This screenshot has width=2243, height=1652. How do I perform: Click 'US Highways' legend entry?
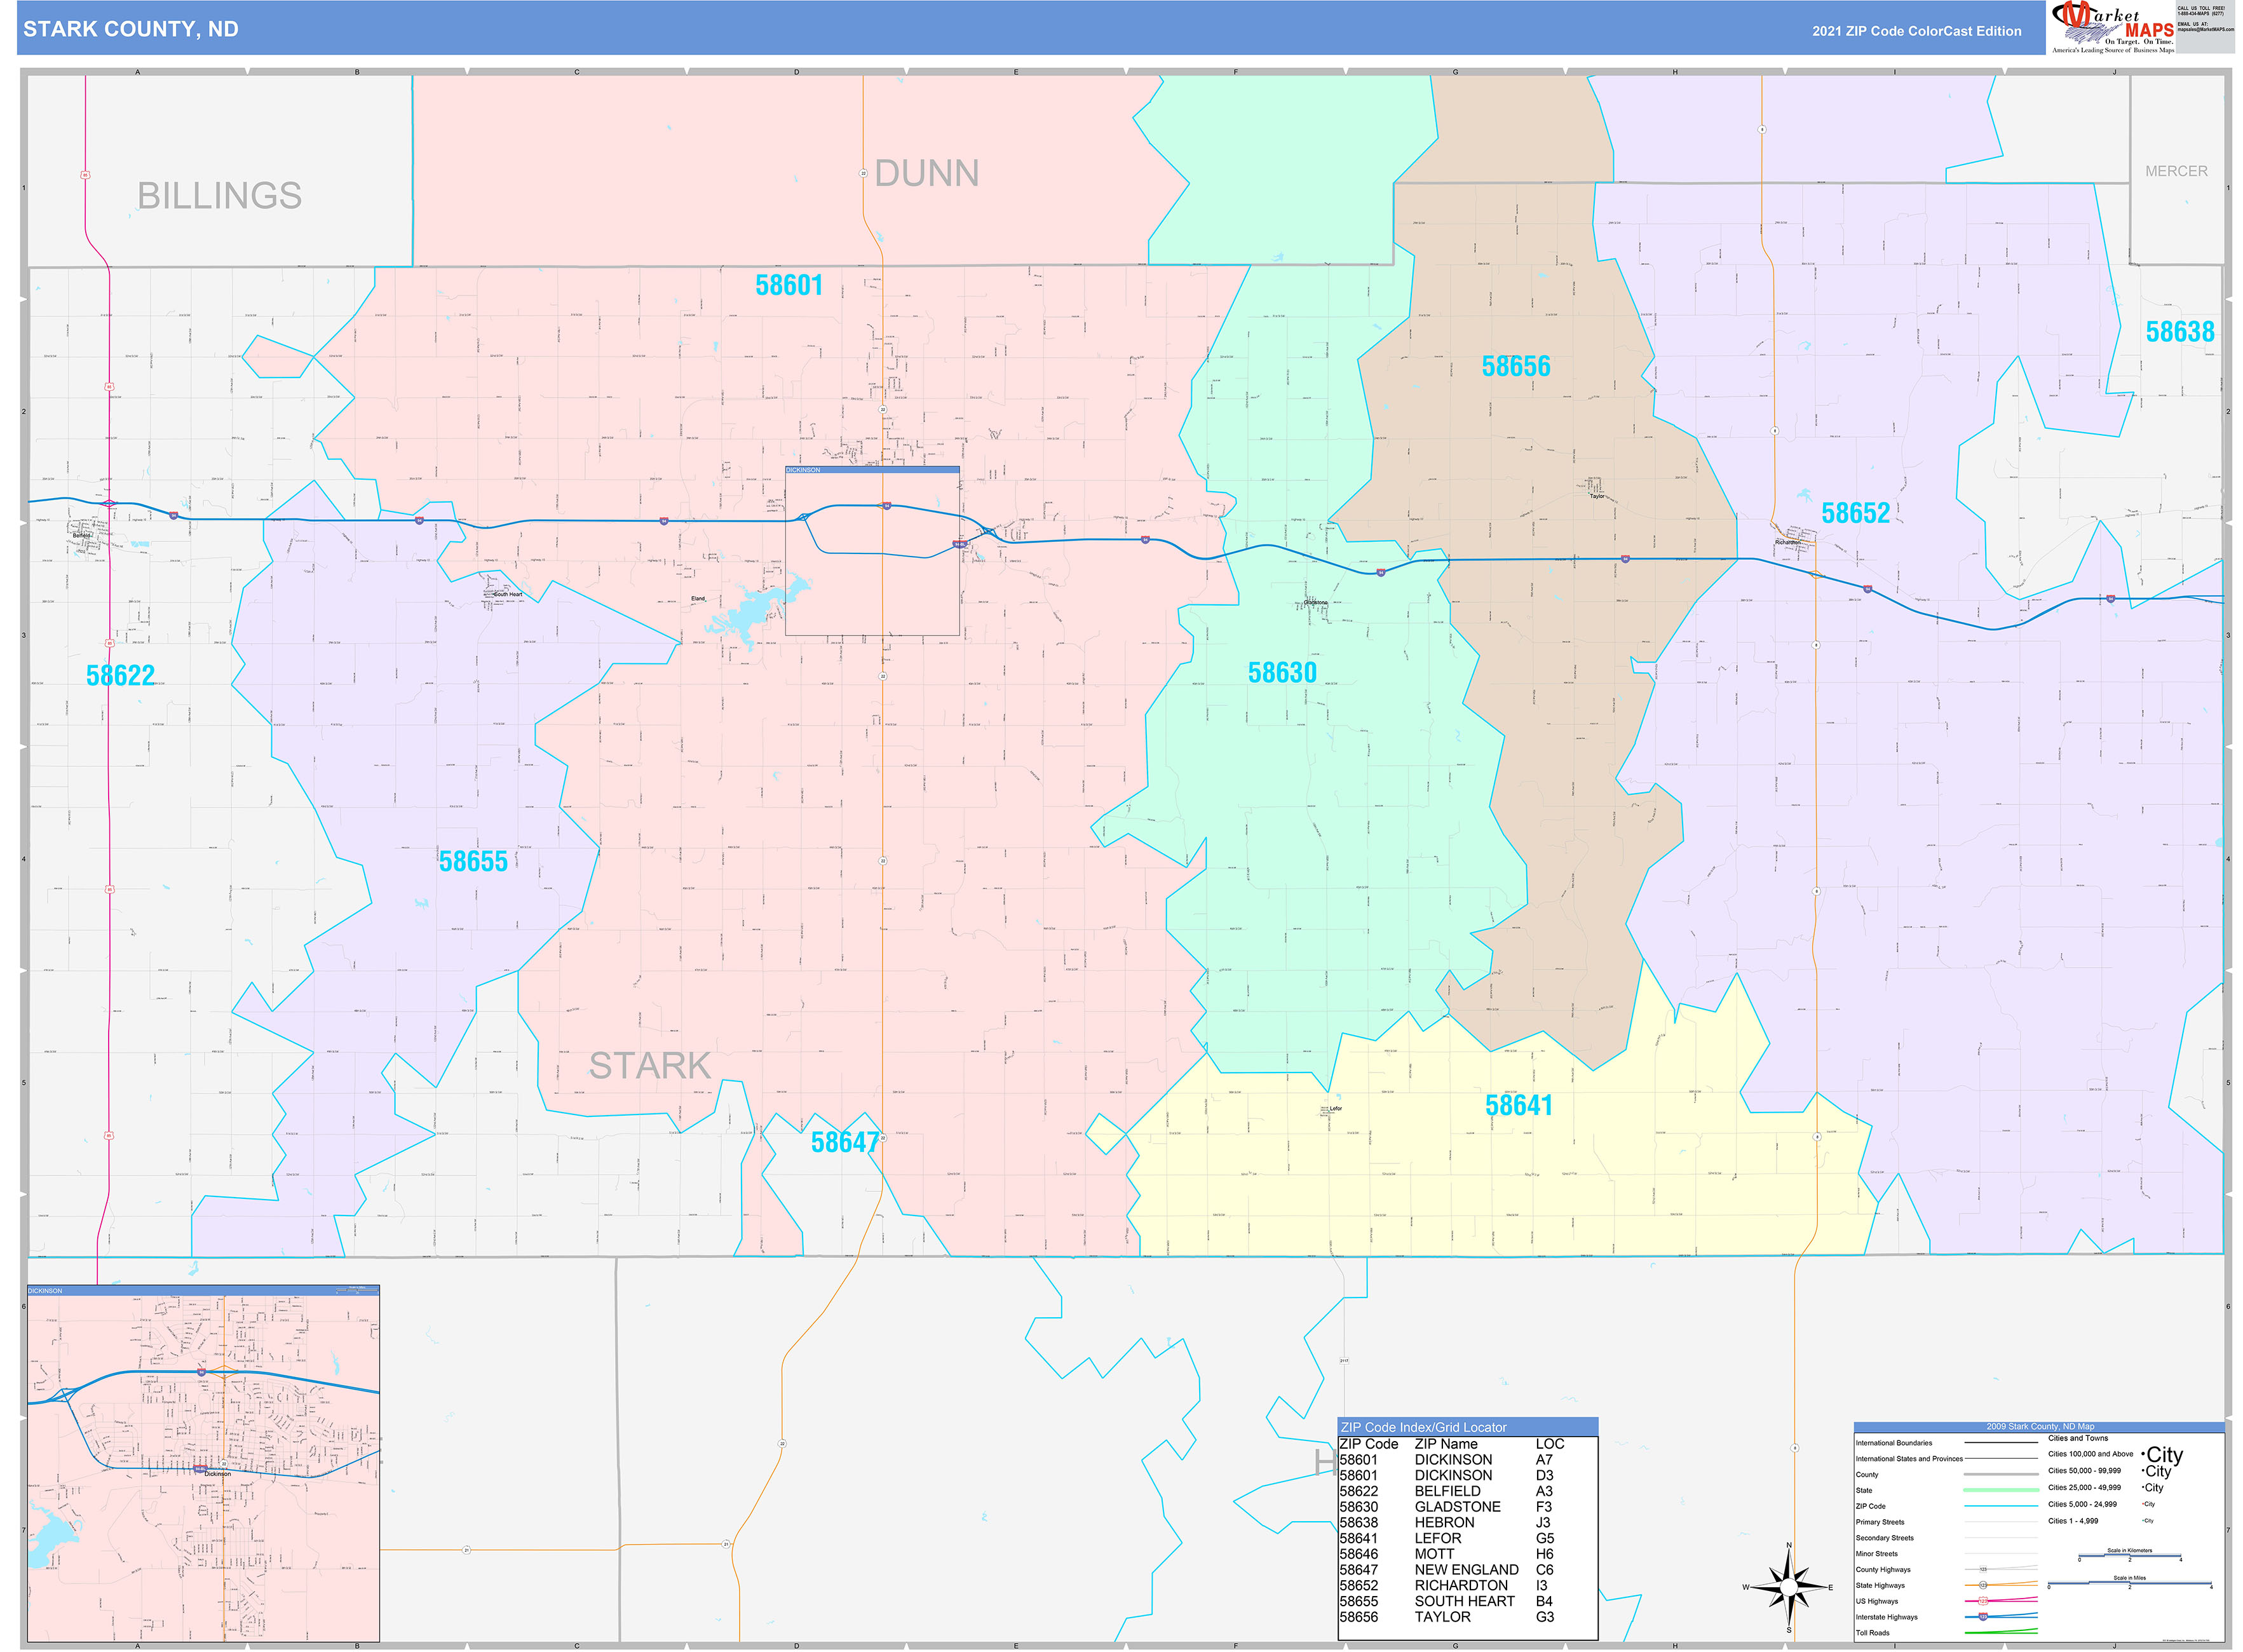[x=1876, y=1601]
